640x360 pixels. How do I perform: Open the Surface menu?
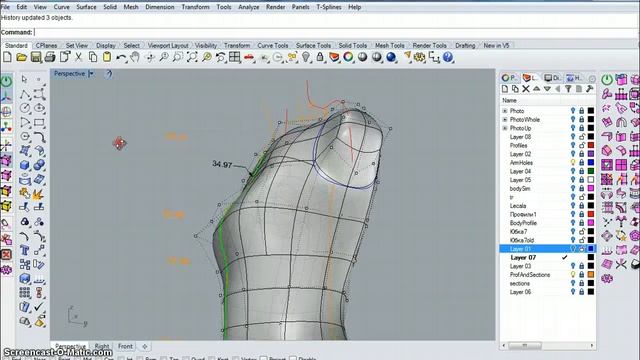(86, 7)
